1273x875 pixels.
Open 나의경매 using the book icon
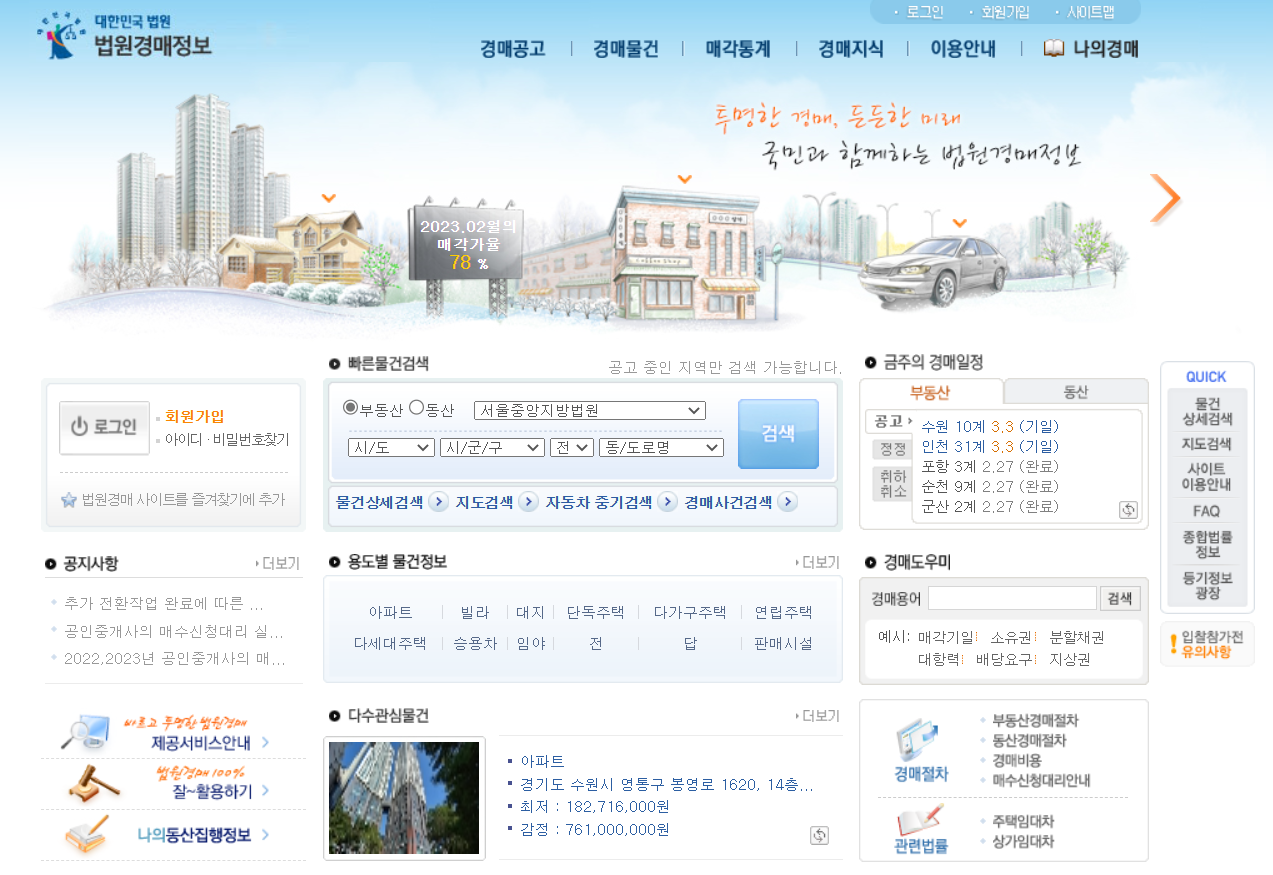[1054, 47]
